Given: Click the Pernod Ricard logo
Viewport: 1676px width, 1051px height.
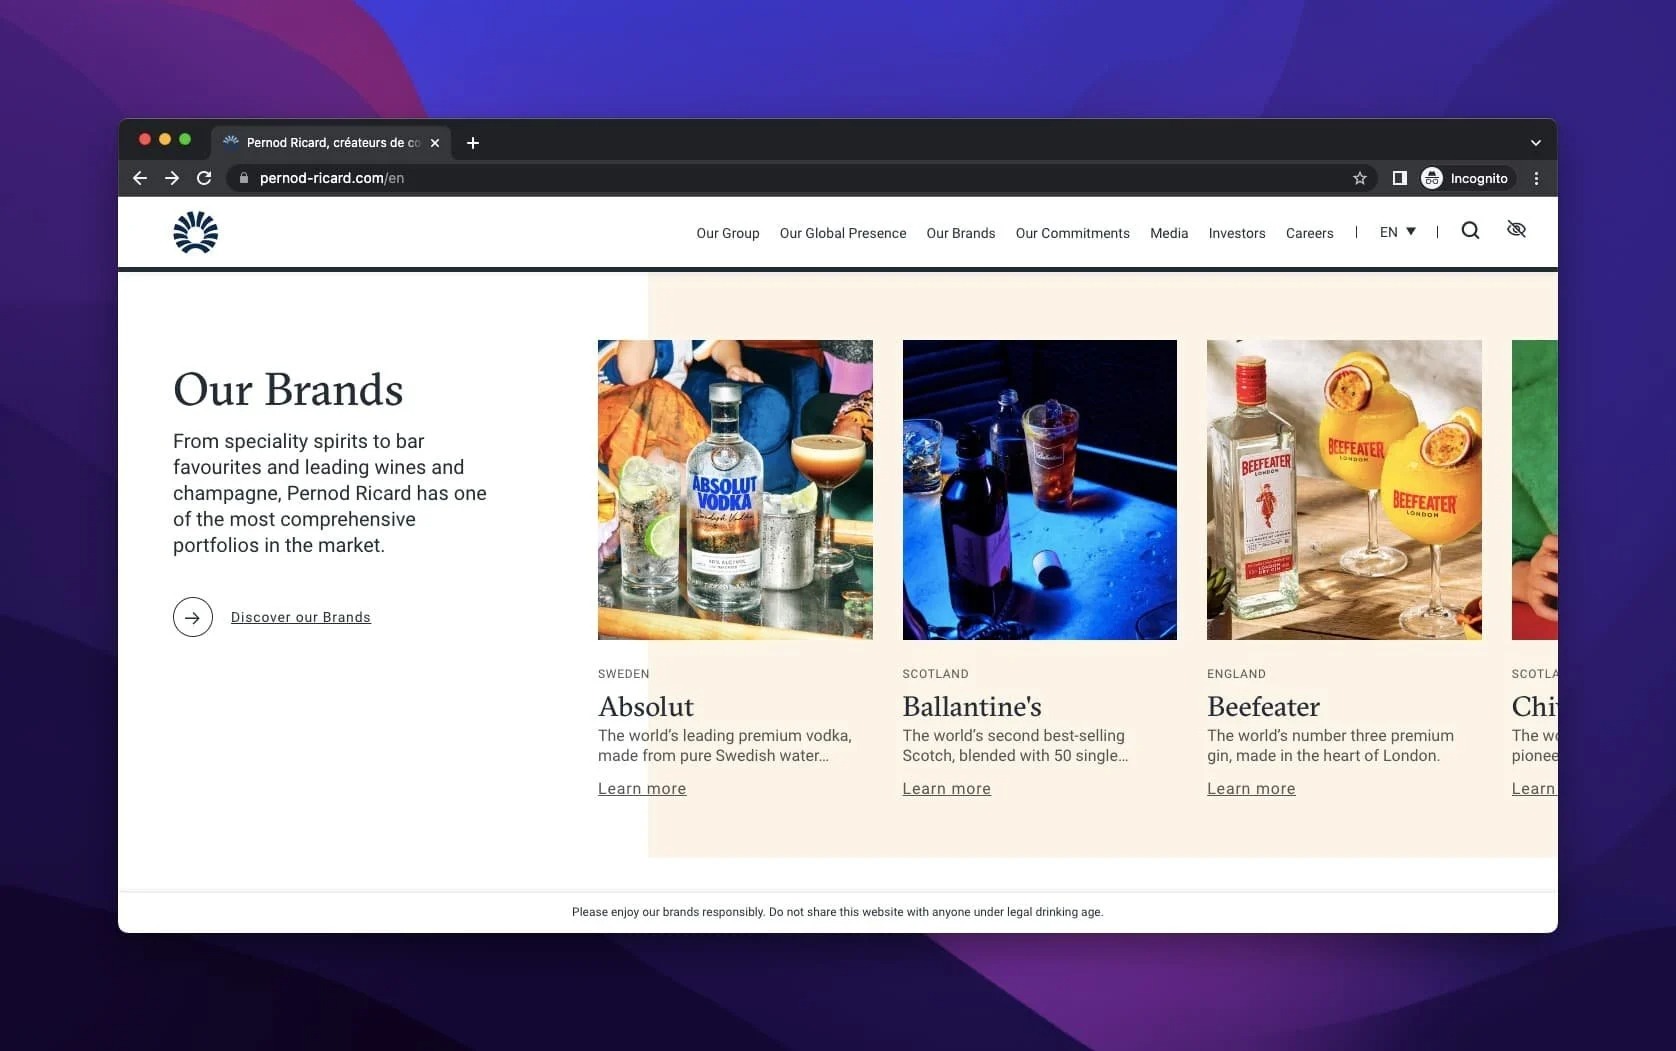Looking at the screenshot, I should (196, 231).
